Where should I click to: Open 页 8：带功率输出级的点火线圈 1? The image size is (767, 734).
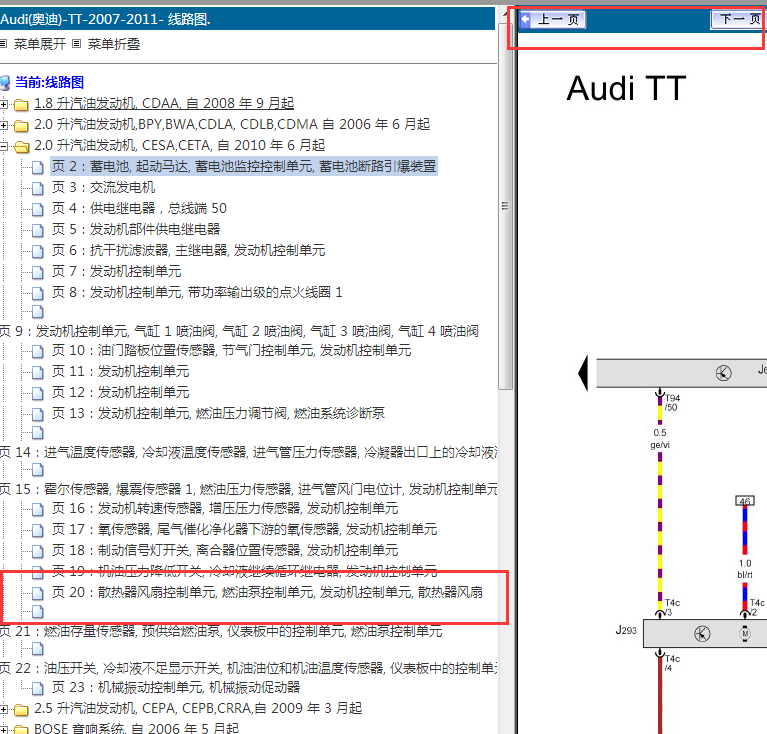197,292
